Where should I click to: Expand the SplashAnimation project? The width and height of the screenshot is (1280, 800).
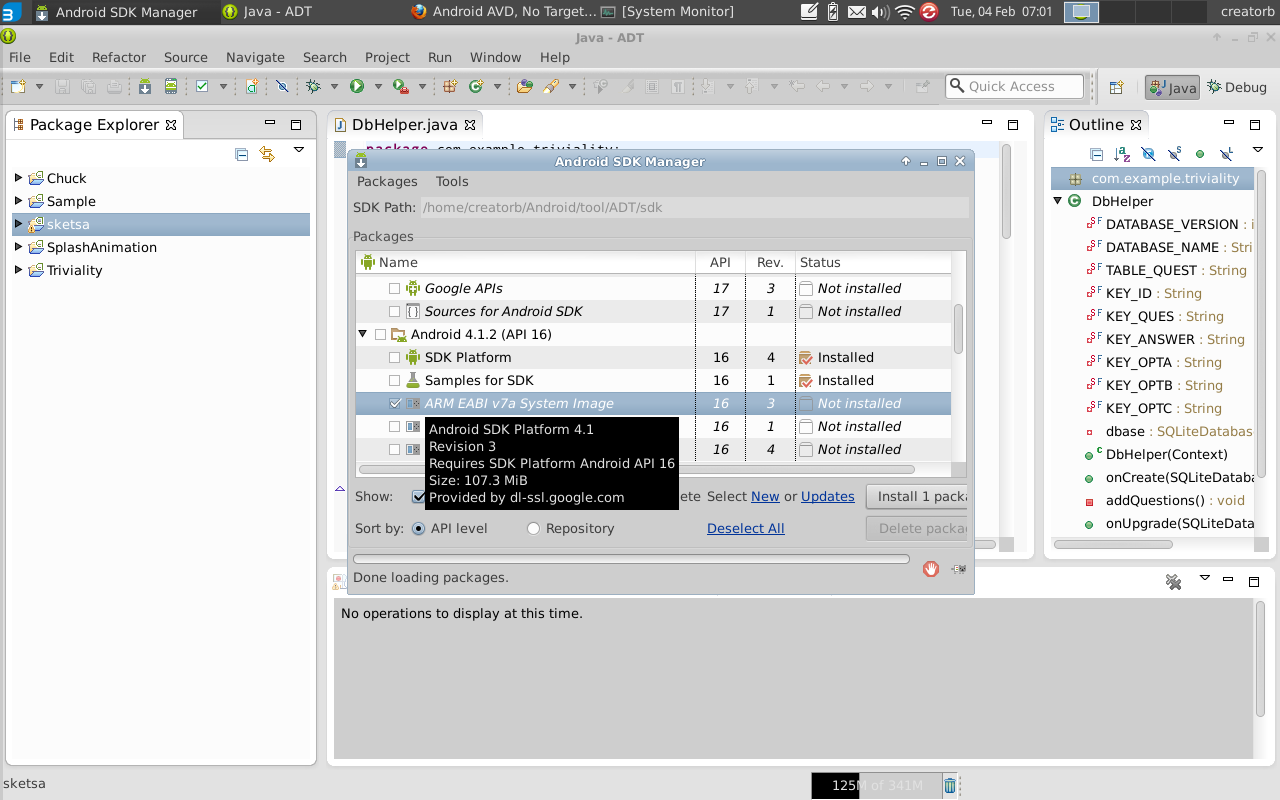pos(18,247)
